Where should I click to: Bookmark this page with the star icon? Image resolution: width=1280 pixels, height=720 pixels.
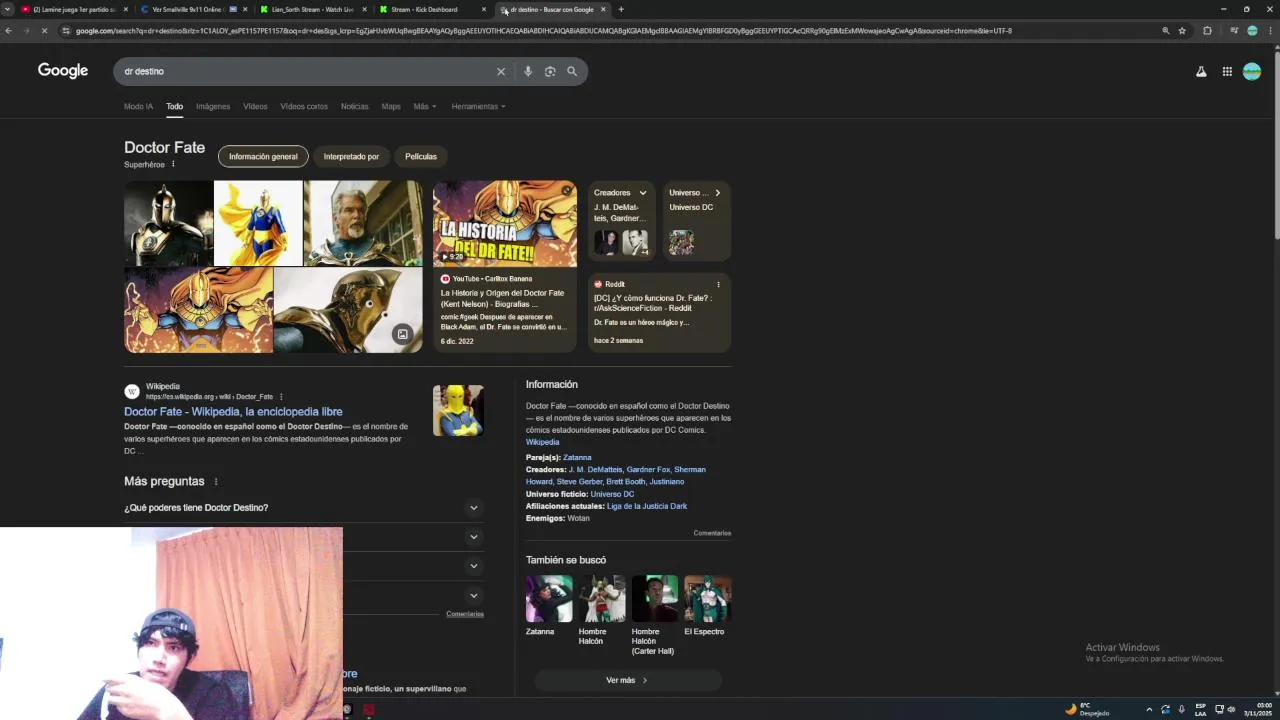[1182, 31]
